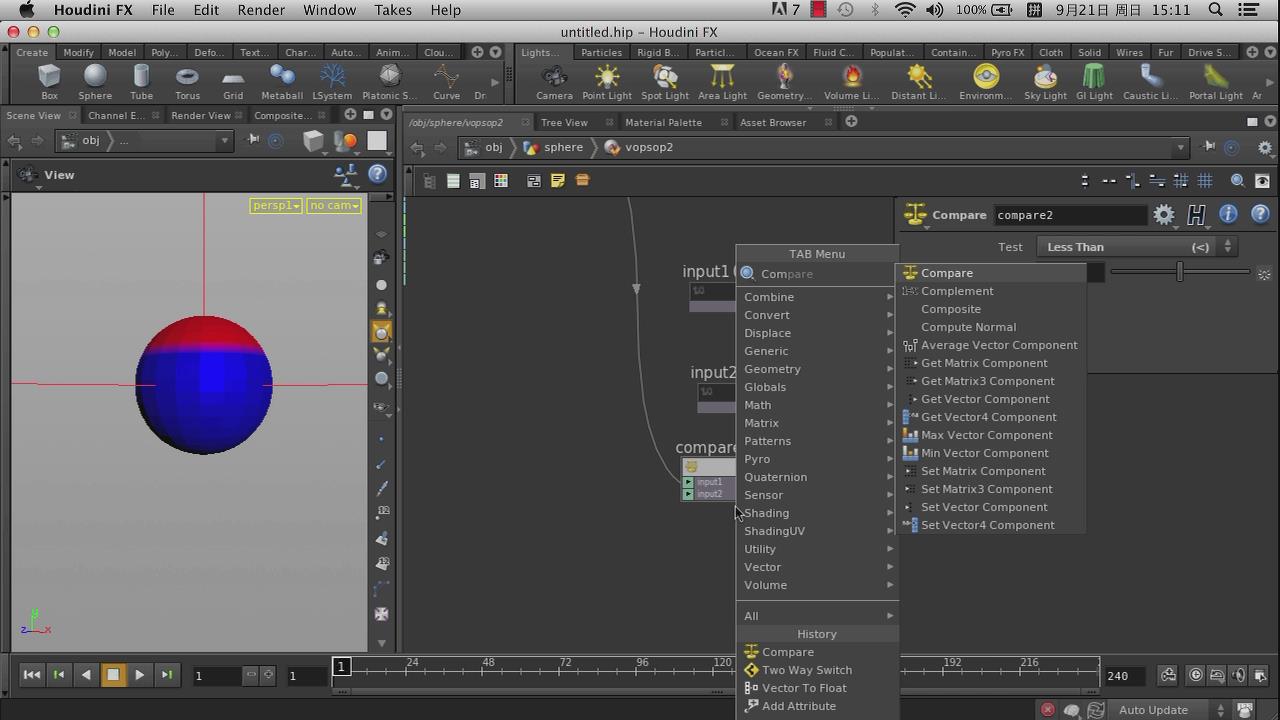Click the TAB Menu search field
This screenshot has height=720, width=1280.
pos(817,274)
